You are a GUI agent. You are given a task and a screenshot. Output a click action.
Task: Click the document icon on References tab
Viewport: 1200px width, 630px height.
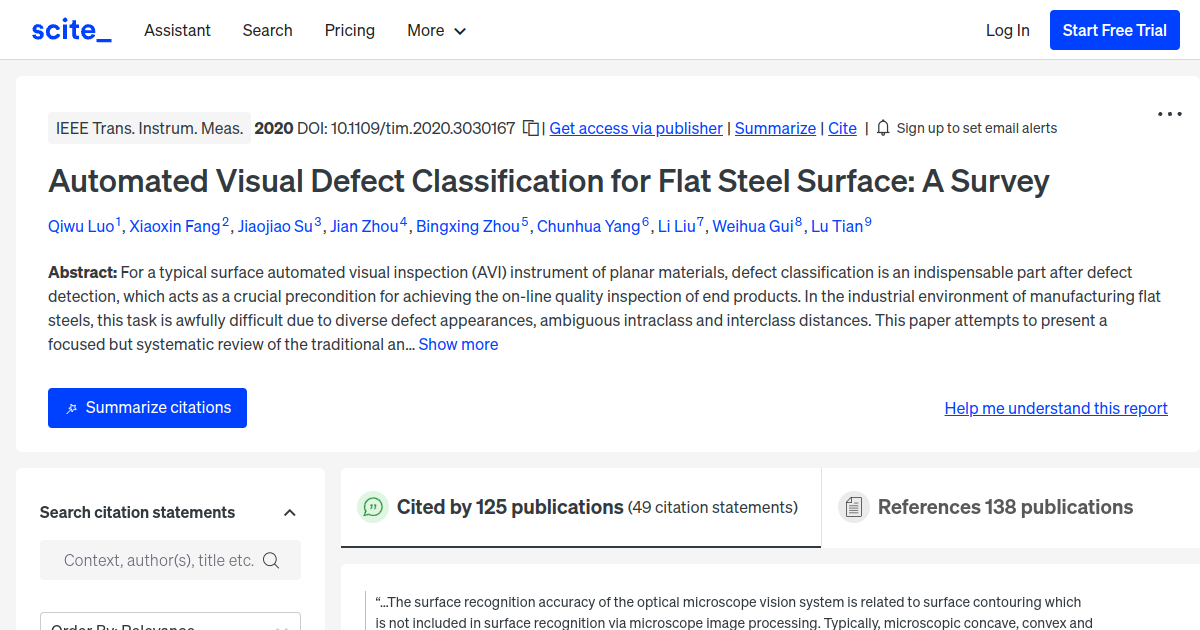[x=854, y=507]
